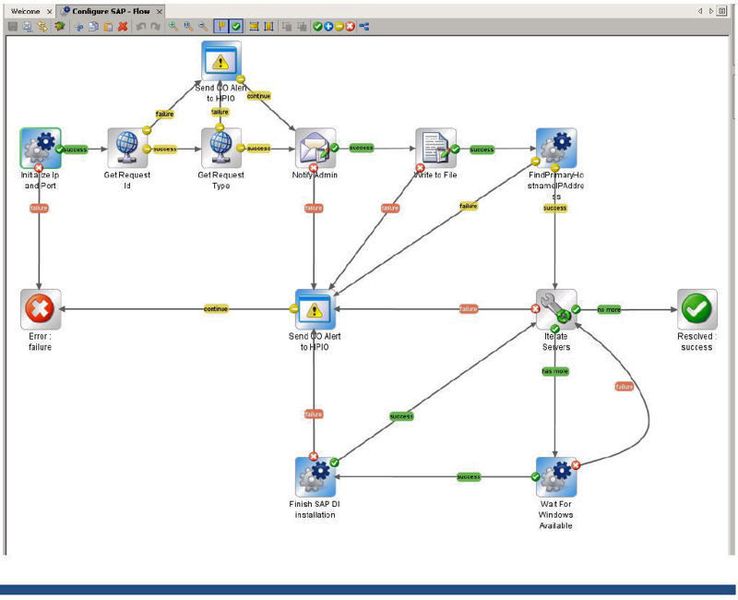Click the 'success' label after Initialize Ip and Port
Image resolution: width=738 pixels, height=600 pixels.
tap(75, 150)
